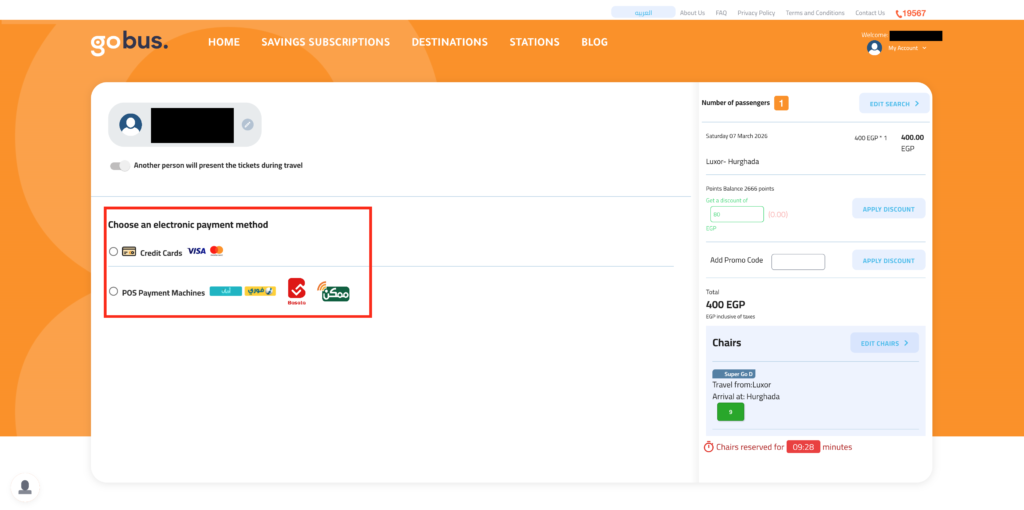Go to the Savings Subscriptions menu
Image resolution: width=1024 pixels, height=510 pixels.
[325, 42]
